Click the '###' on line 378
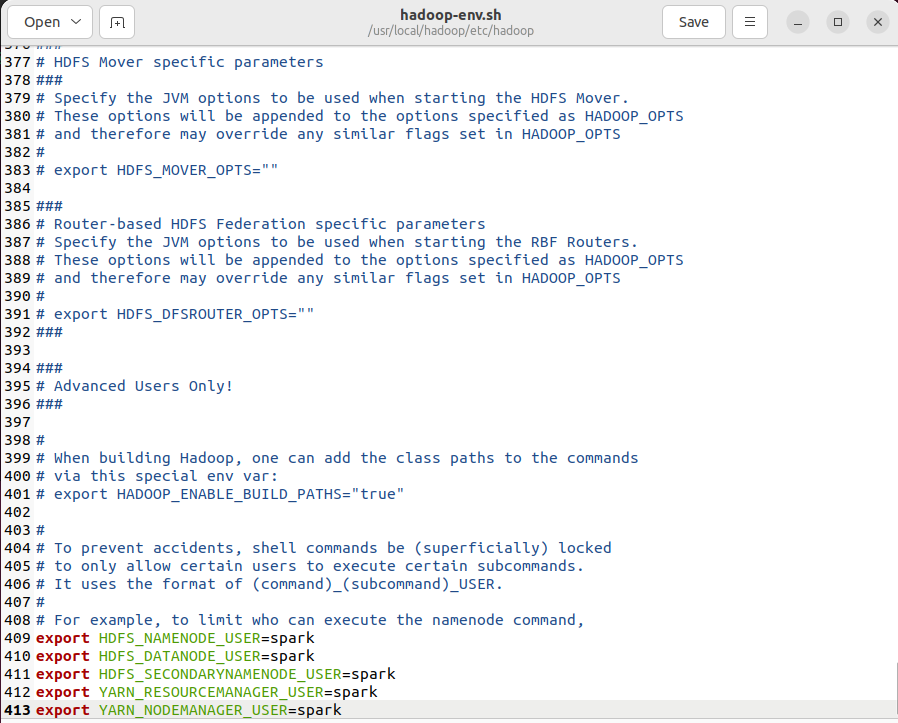Screen dimensions: 898x723 click(49, 80)
